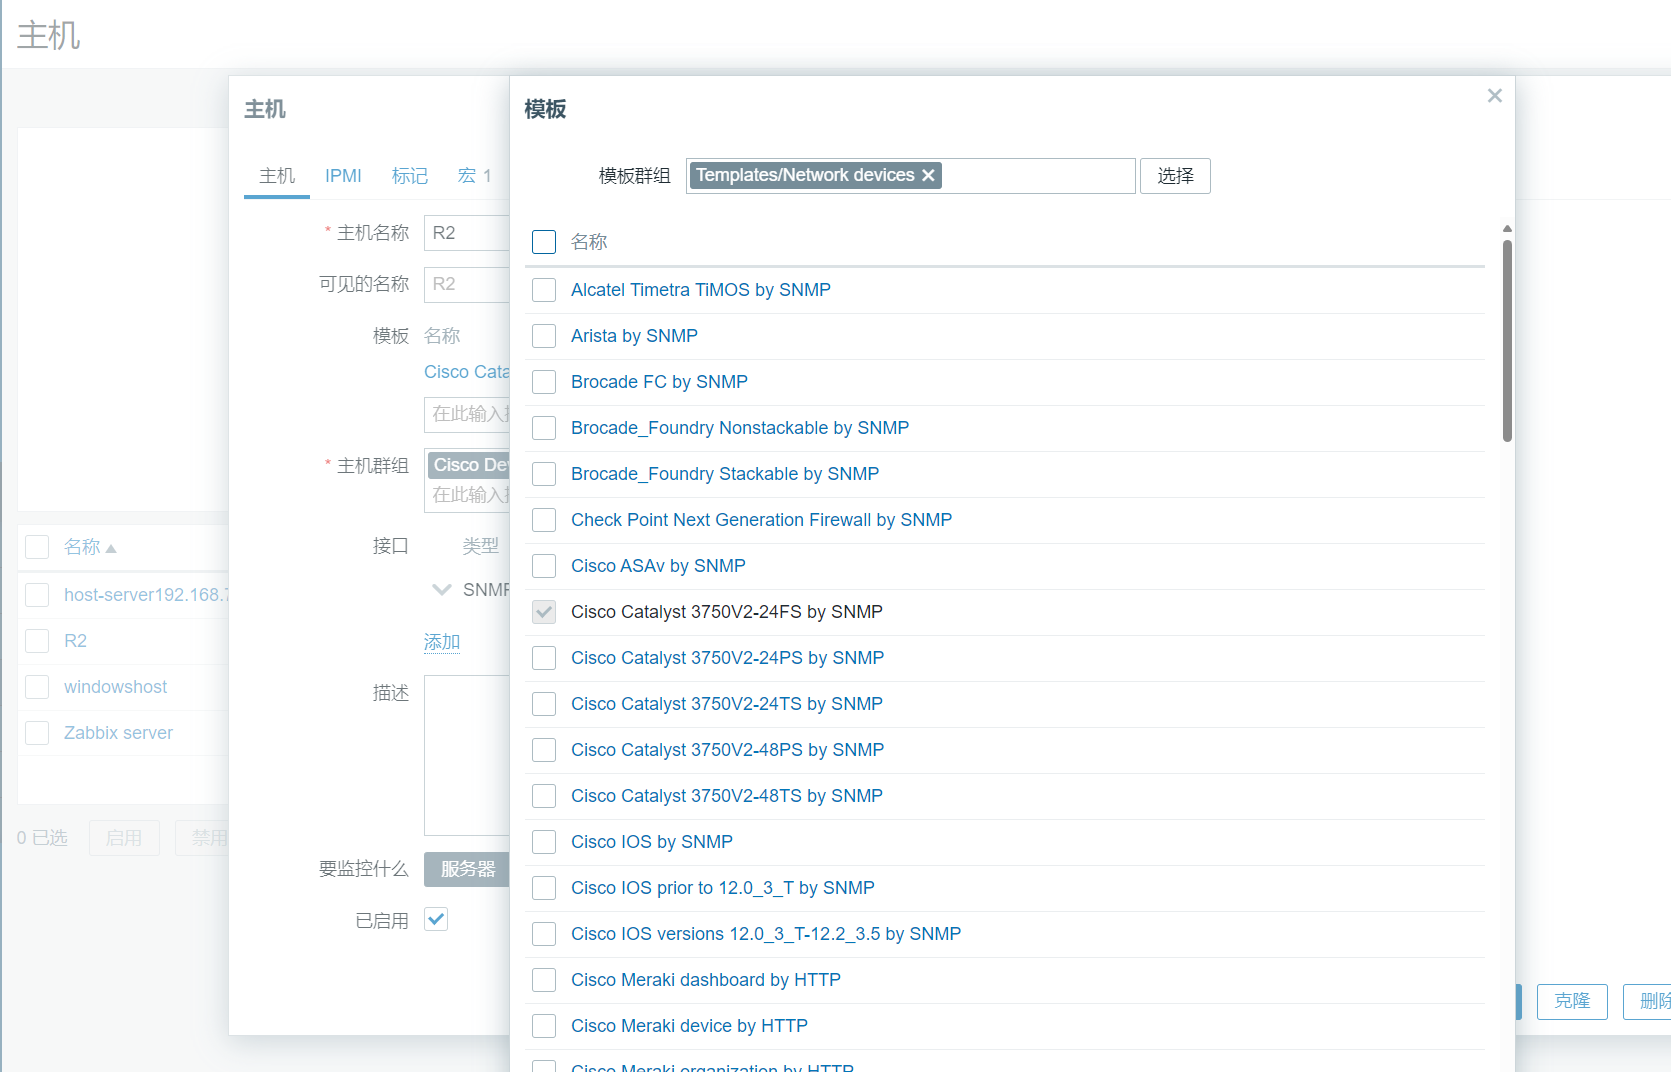The width and height of the screenshot is (1671, 1072).
Task: Open windowshost host link
Action: click(x=115, y=687)
